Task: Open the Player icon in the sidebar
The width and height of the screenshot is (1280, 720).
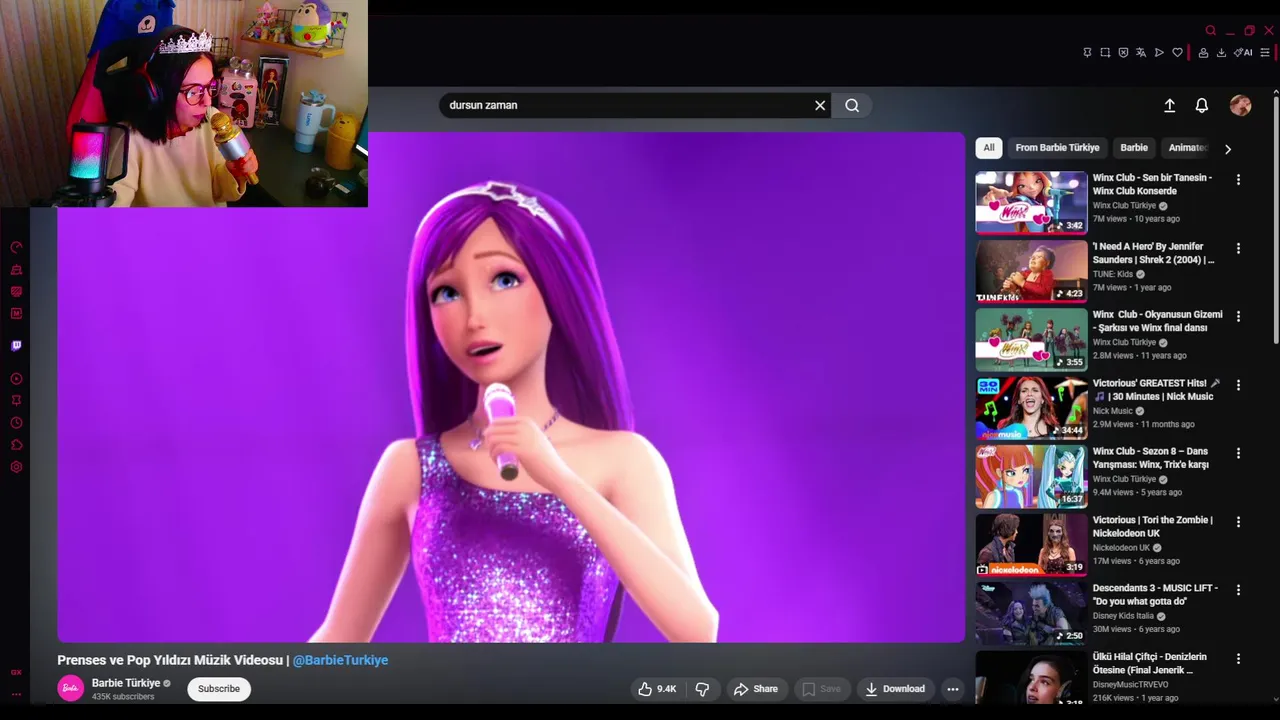Action: tap(16, 379)
